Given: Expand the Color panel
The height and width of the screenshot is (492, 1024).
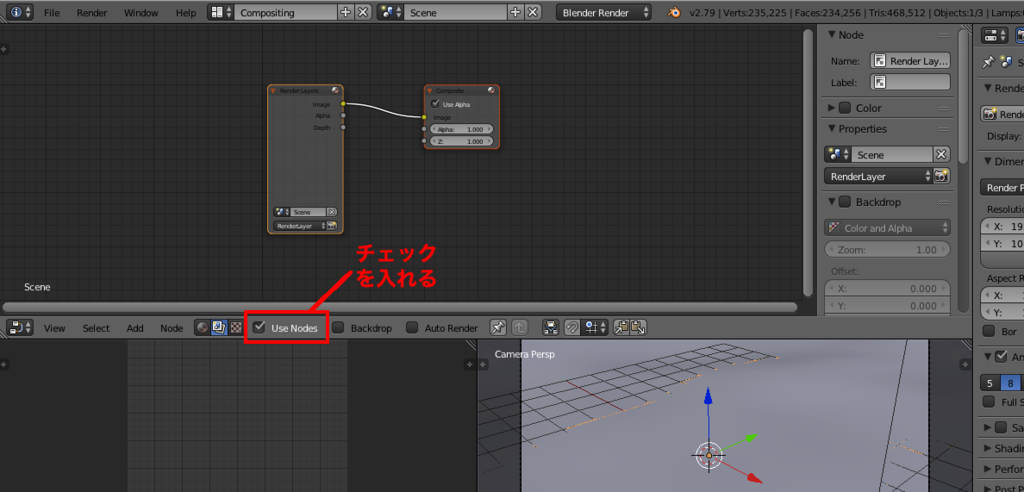Looking at the screenshot, I should (x=832, y=108).
